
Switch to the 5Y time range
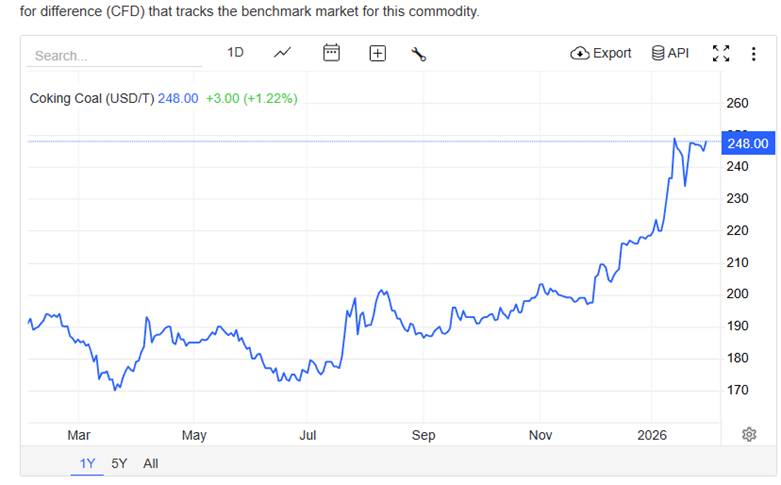tap(119, 463)
